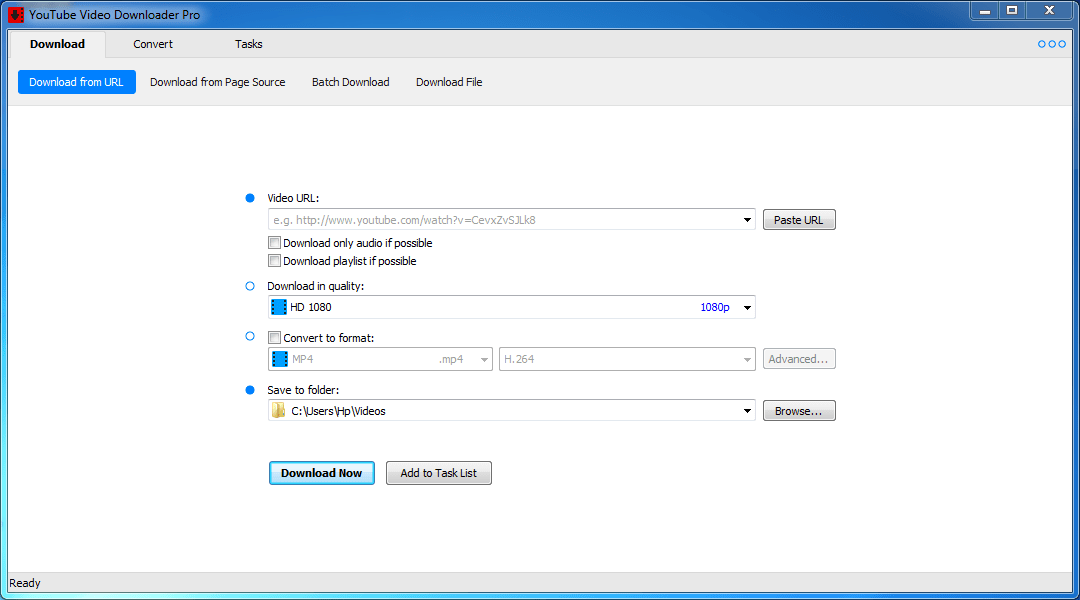This screenshot has width=1080, height=600.
Task: Click the hollow bullet beside Download in quality
Action: (250, 286)
